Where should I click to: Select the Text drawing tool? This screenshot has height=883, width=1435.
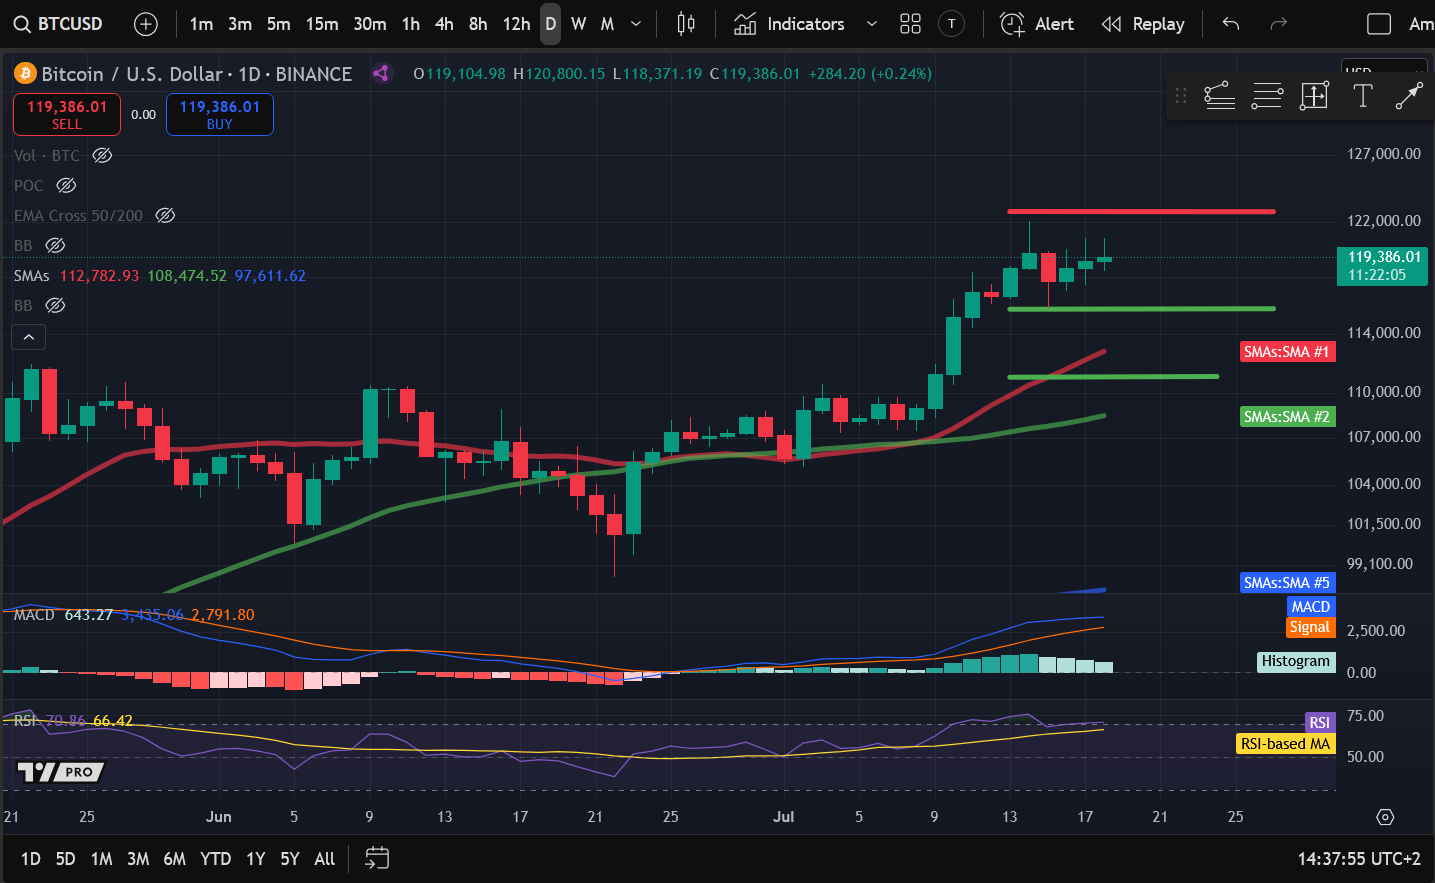click(x=1362, y=96)
